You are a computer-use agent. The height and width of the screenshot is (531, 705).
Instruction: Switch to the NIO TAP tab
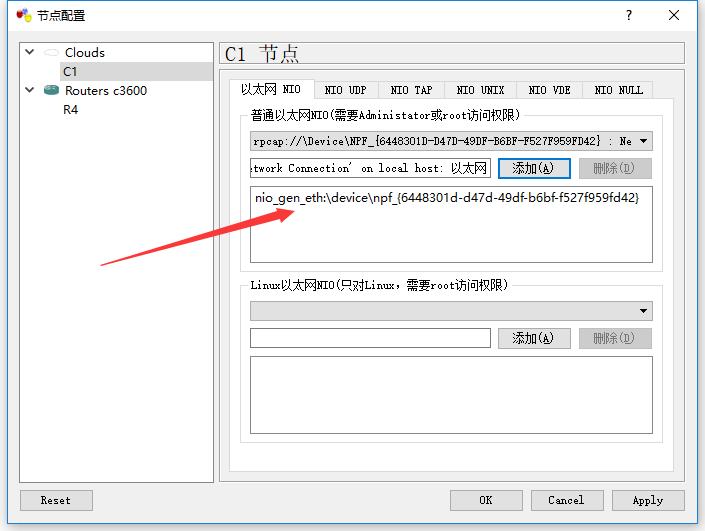pos(411,90)
